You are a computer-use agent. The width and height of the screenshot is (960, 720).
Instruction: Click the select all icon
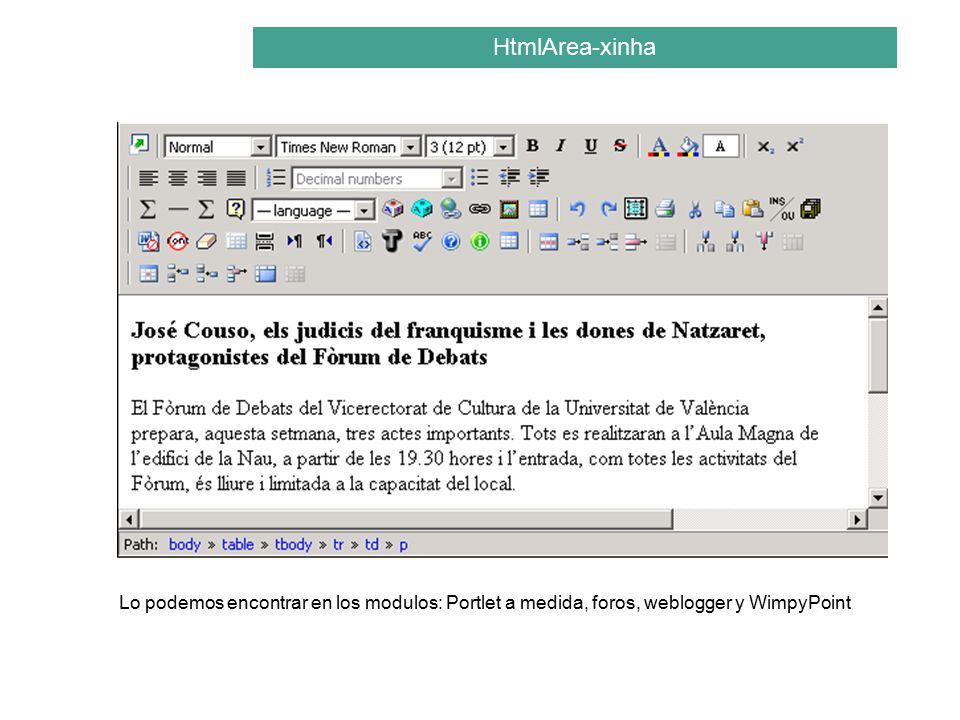tap(636, 209)
